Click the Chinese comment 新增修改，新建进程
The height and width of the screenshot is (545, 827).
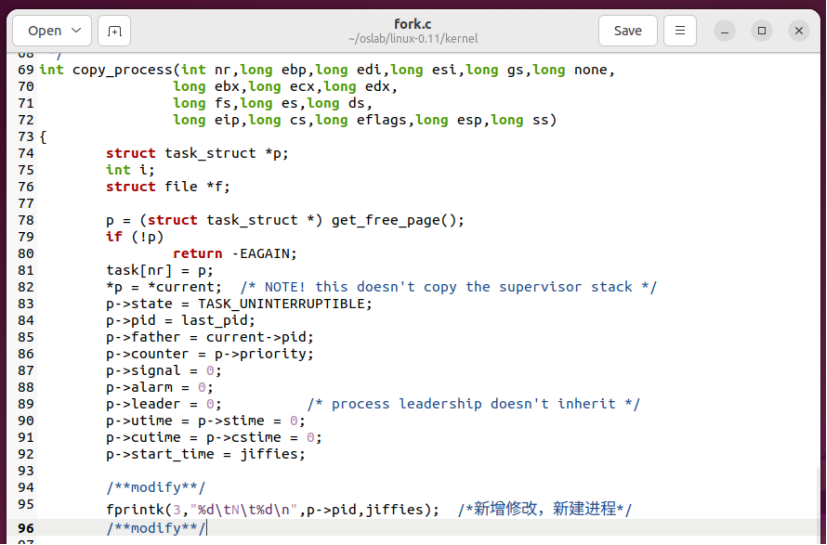(x=545, y=509)
